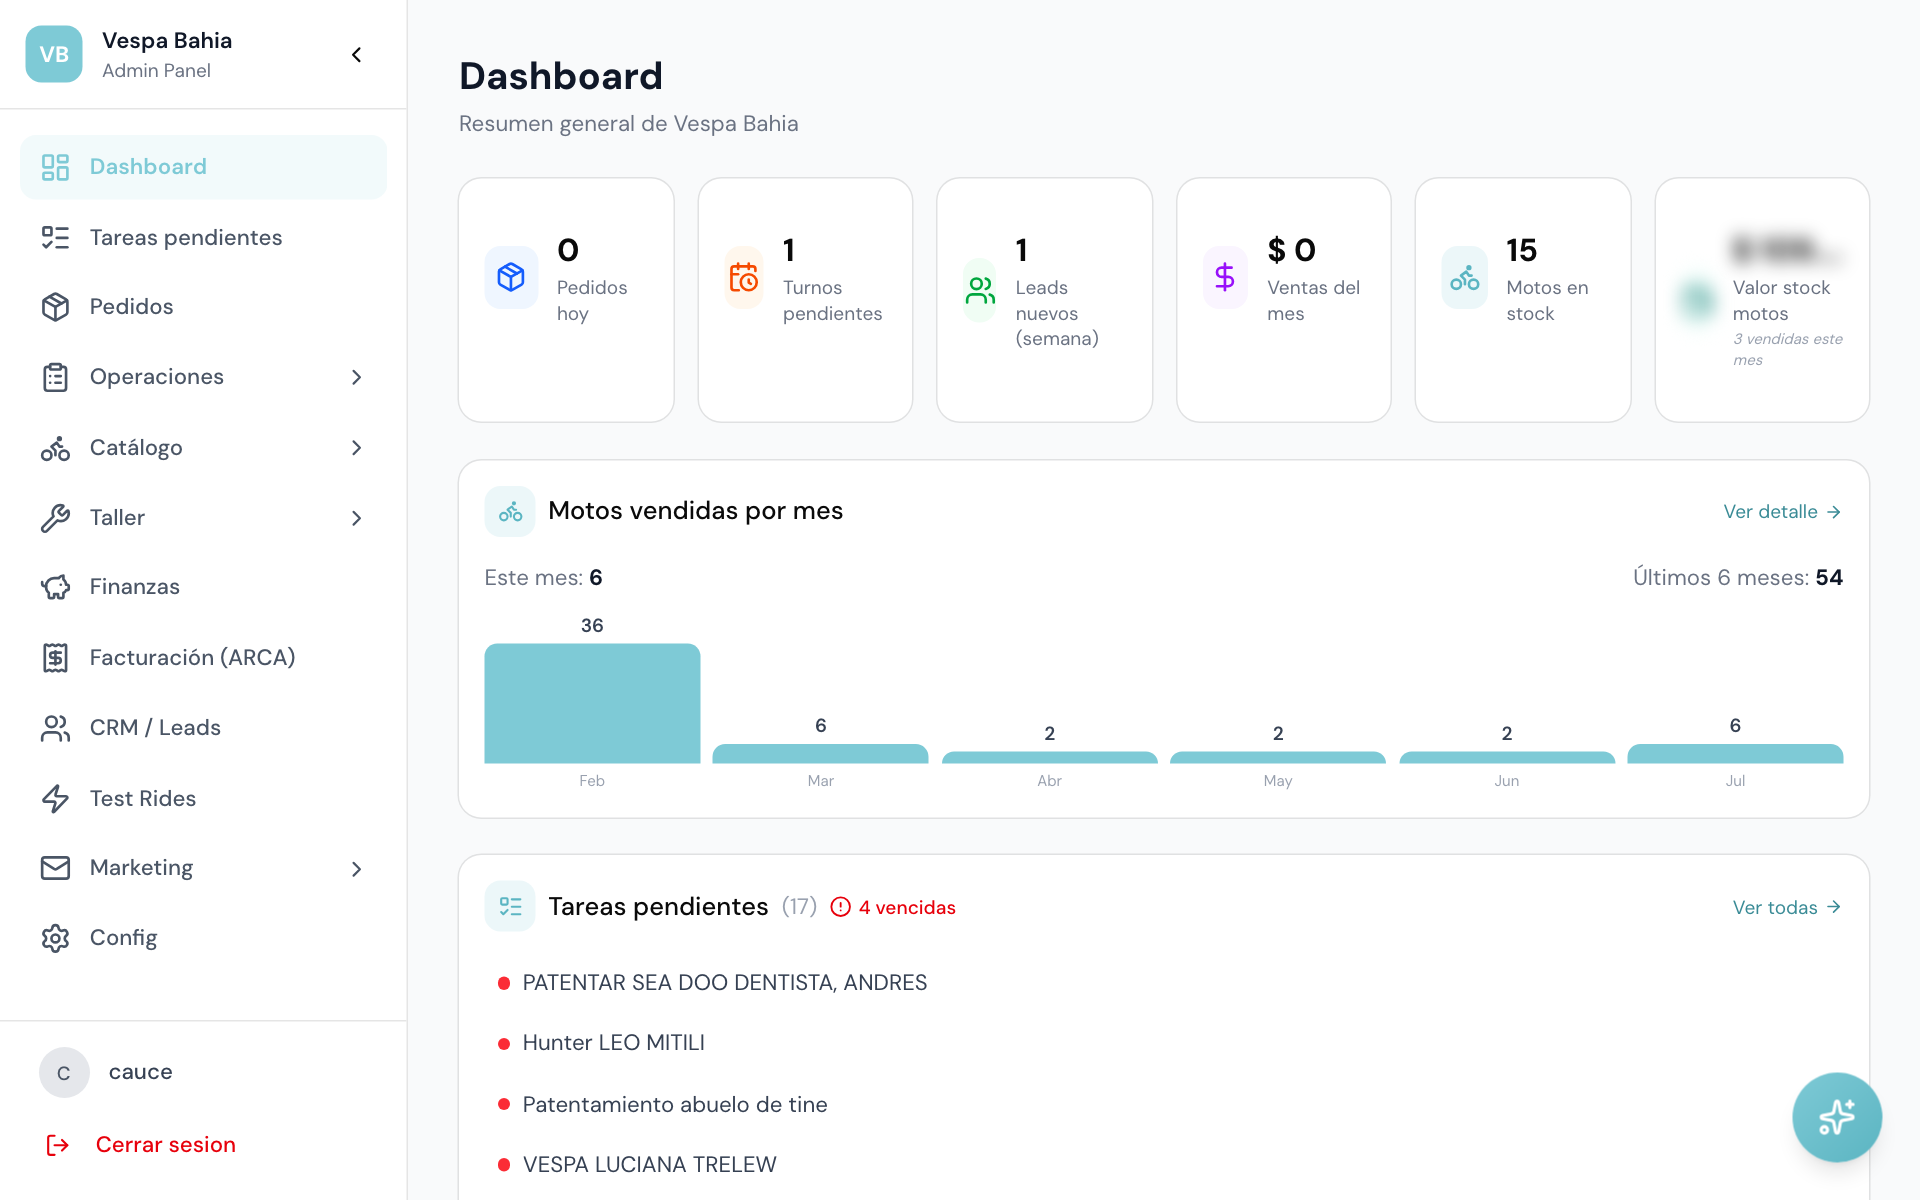Click the 15 Motos en stock value
The image size is (1920, 1200).
(1521, 250)
